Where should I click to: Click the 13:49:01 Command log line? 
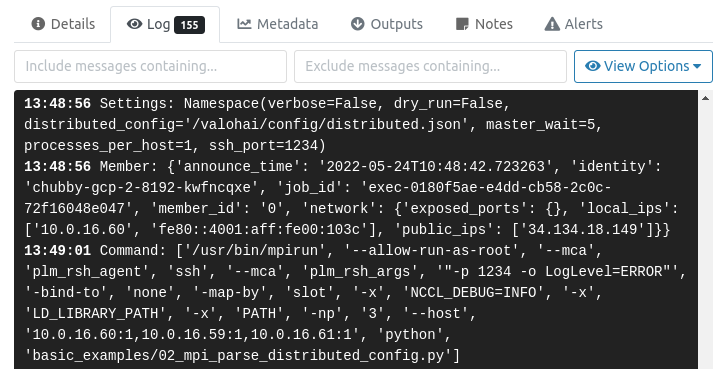[x=355, y=303]
